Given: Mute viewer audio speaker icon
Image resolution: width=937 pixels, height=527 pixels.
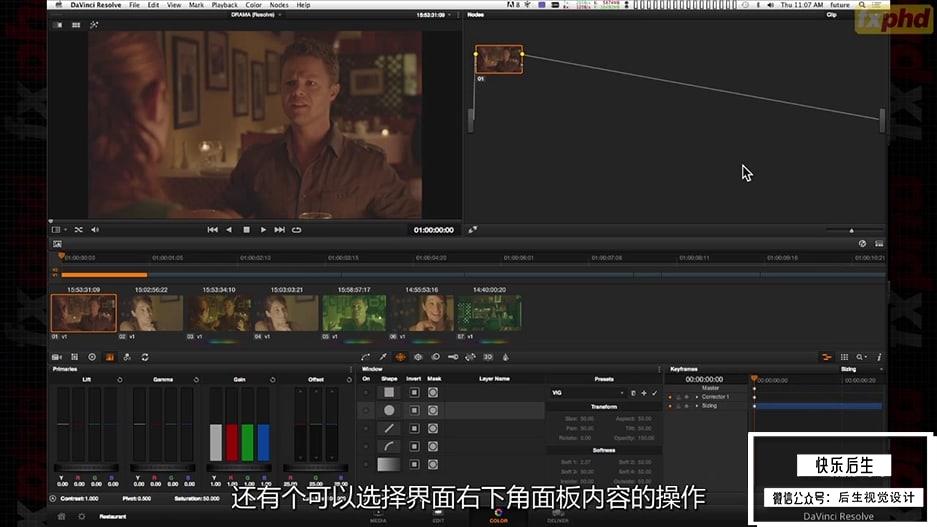Looking at the screenshot, I should click(95, 229).
